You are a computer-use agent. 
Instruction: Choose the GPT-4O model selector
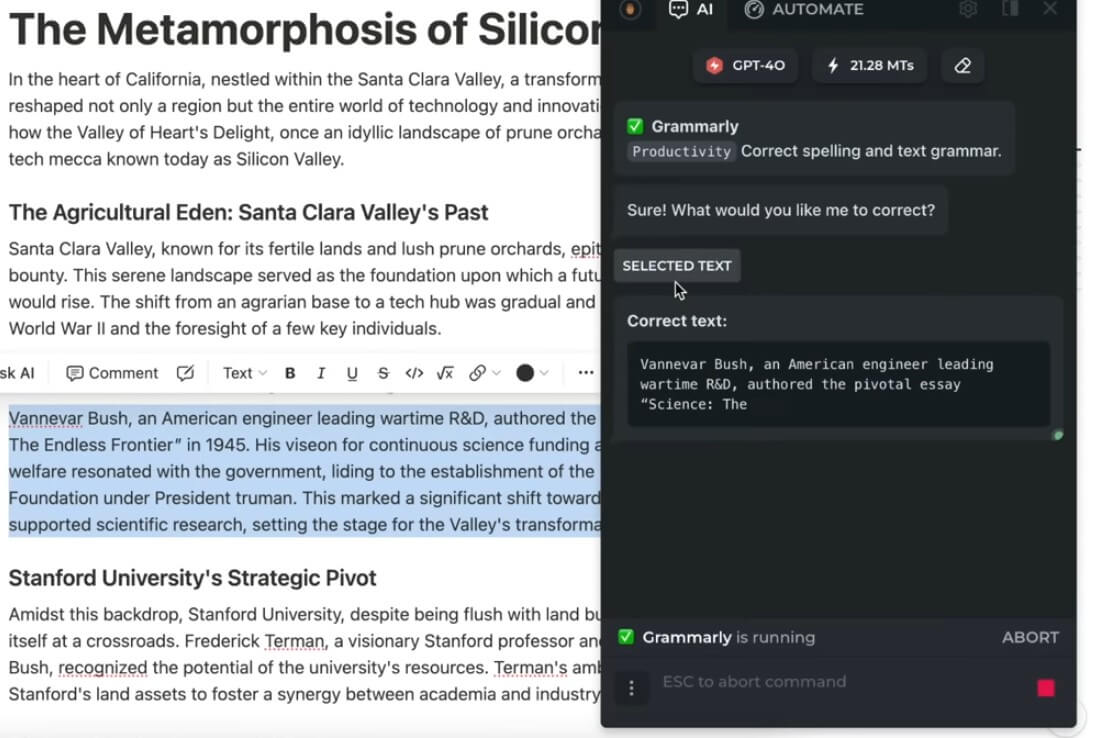coord(745,66)
